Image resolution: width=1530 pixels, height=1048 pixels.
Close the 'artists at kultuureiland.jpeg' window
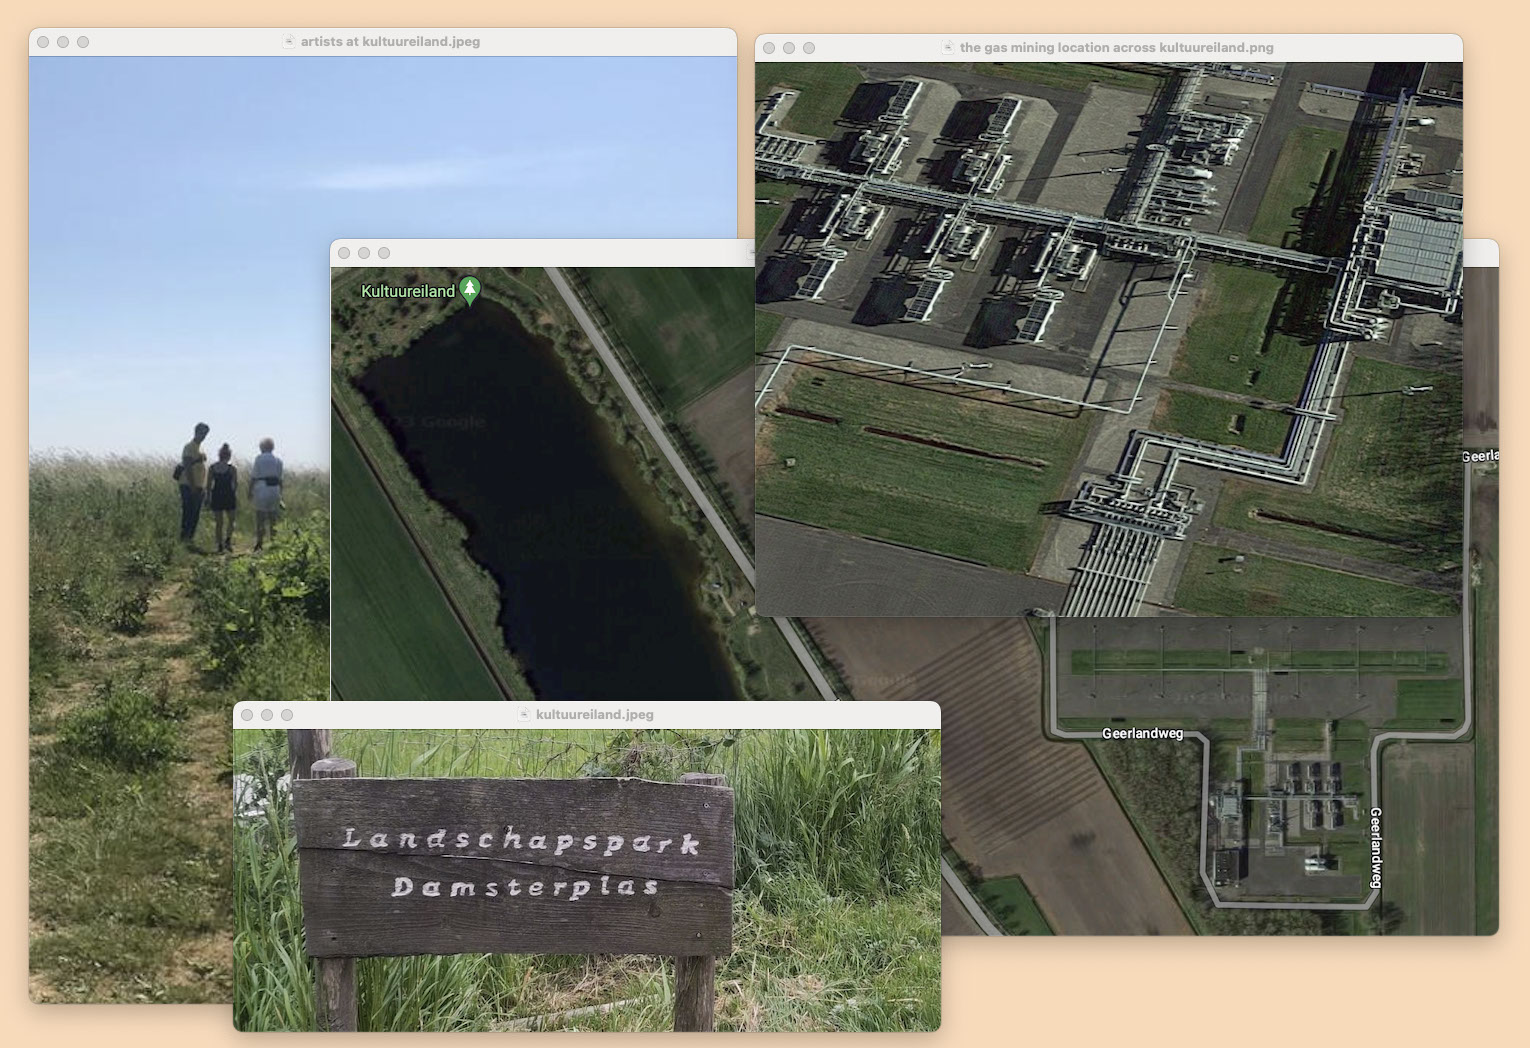click(x=43, y=42)
